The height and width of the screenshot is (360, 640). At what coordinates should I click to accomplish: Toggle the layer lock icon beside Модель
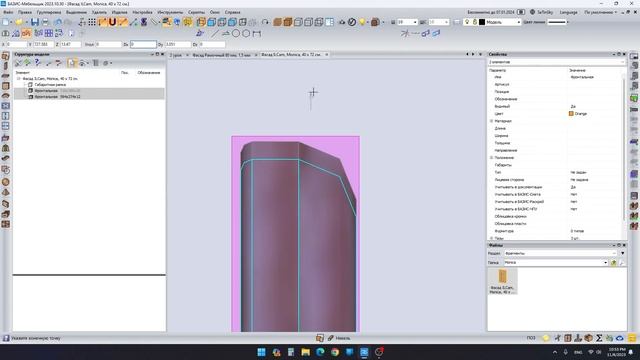[475, 22]
